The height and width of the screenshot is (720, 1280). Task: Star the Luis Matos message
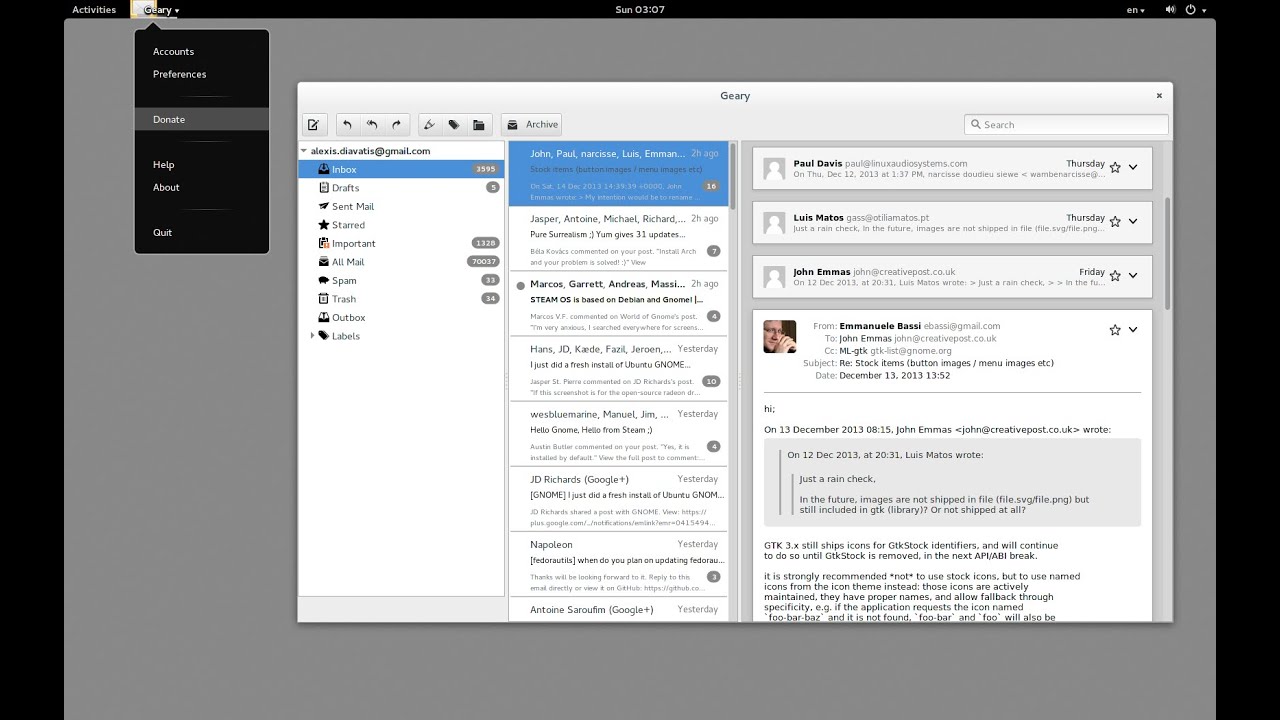[x=1115, y=221]
